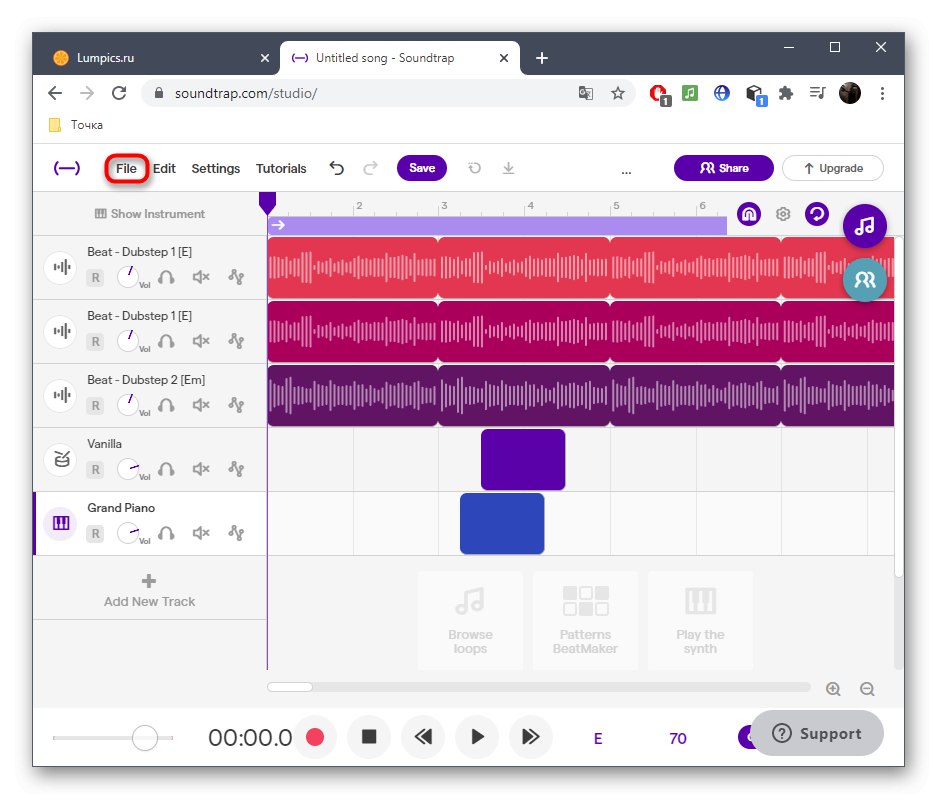This screenshot has width=937, height=799.
Task: Toggle the cycle loop button
Action: 817,214
